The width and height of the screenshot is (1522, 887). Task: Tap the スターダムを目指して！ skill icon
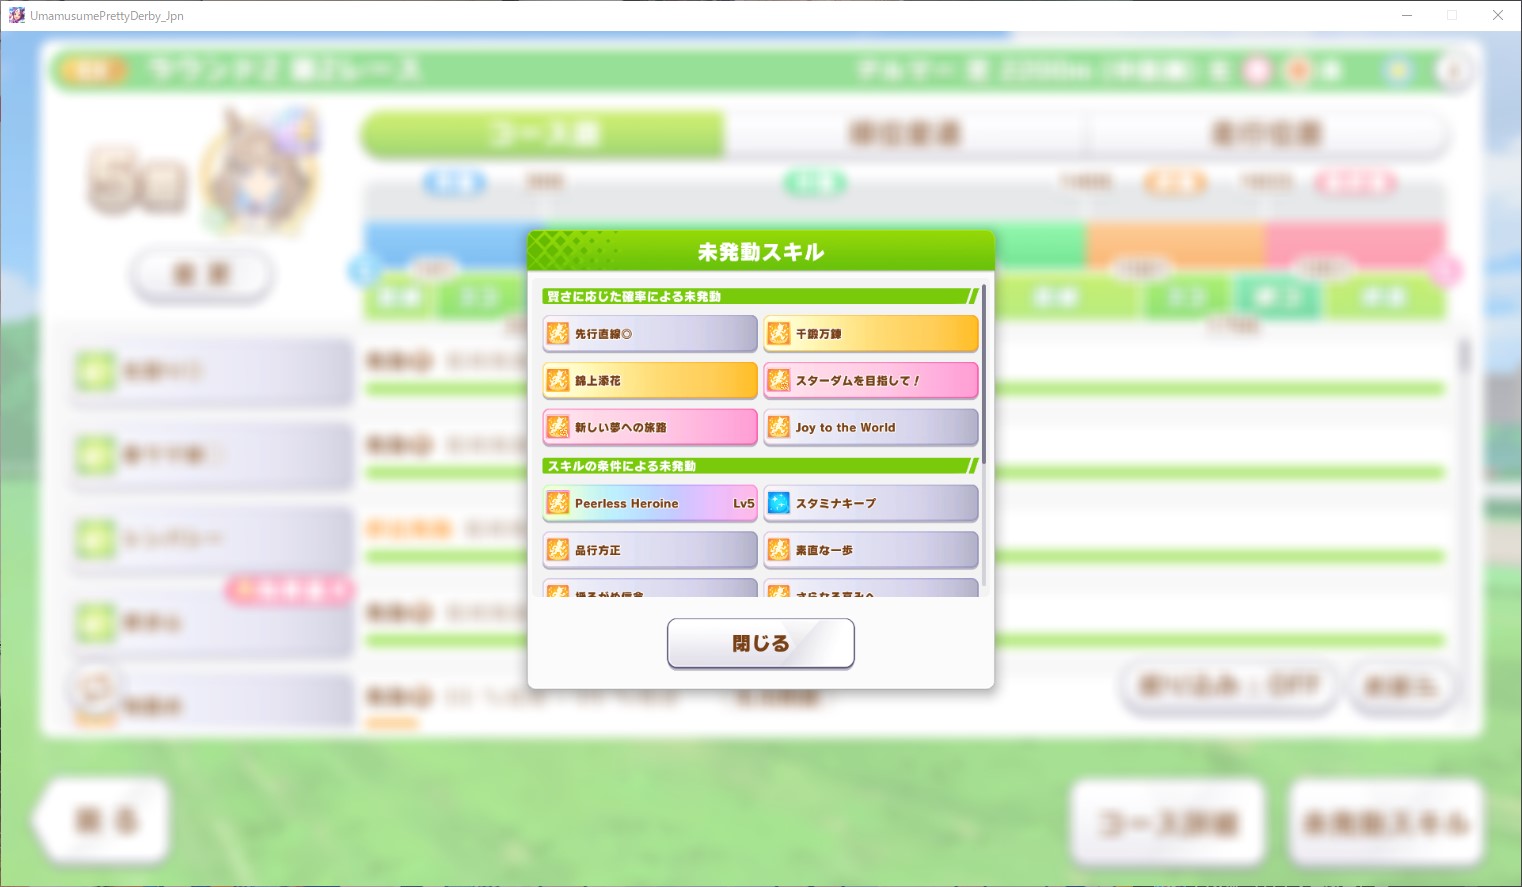(x=779, y=381)
